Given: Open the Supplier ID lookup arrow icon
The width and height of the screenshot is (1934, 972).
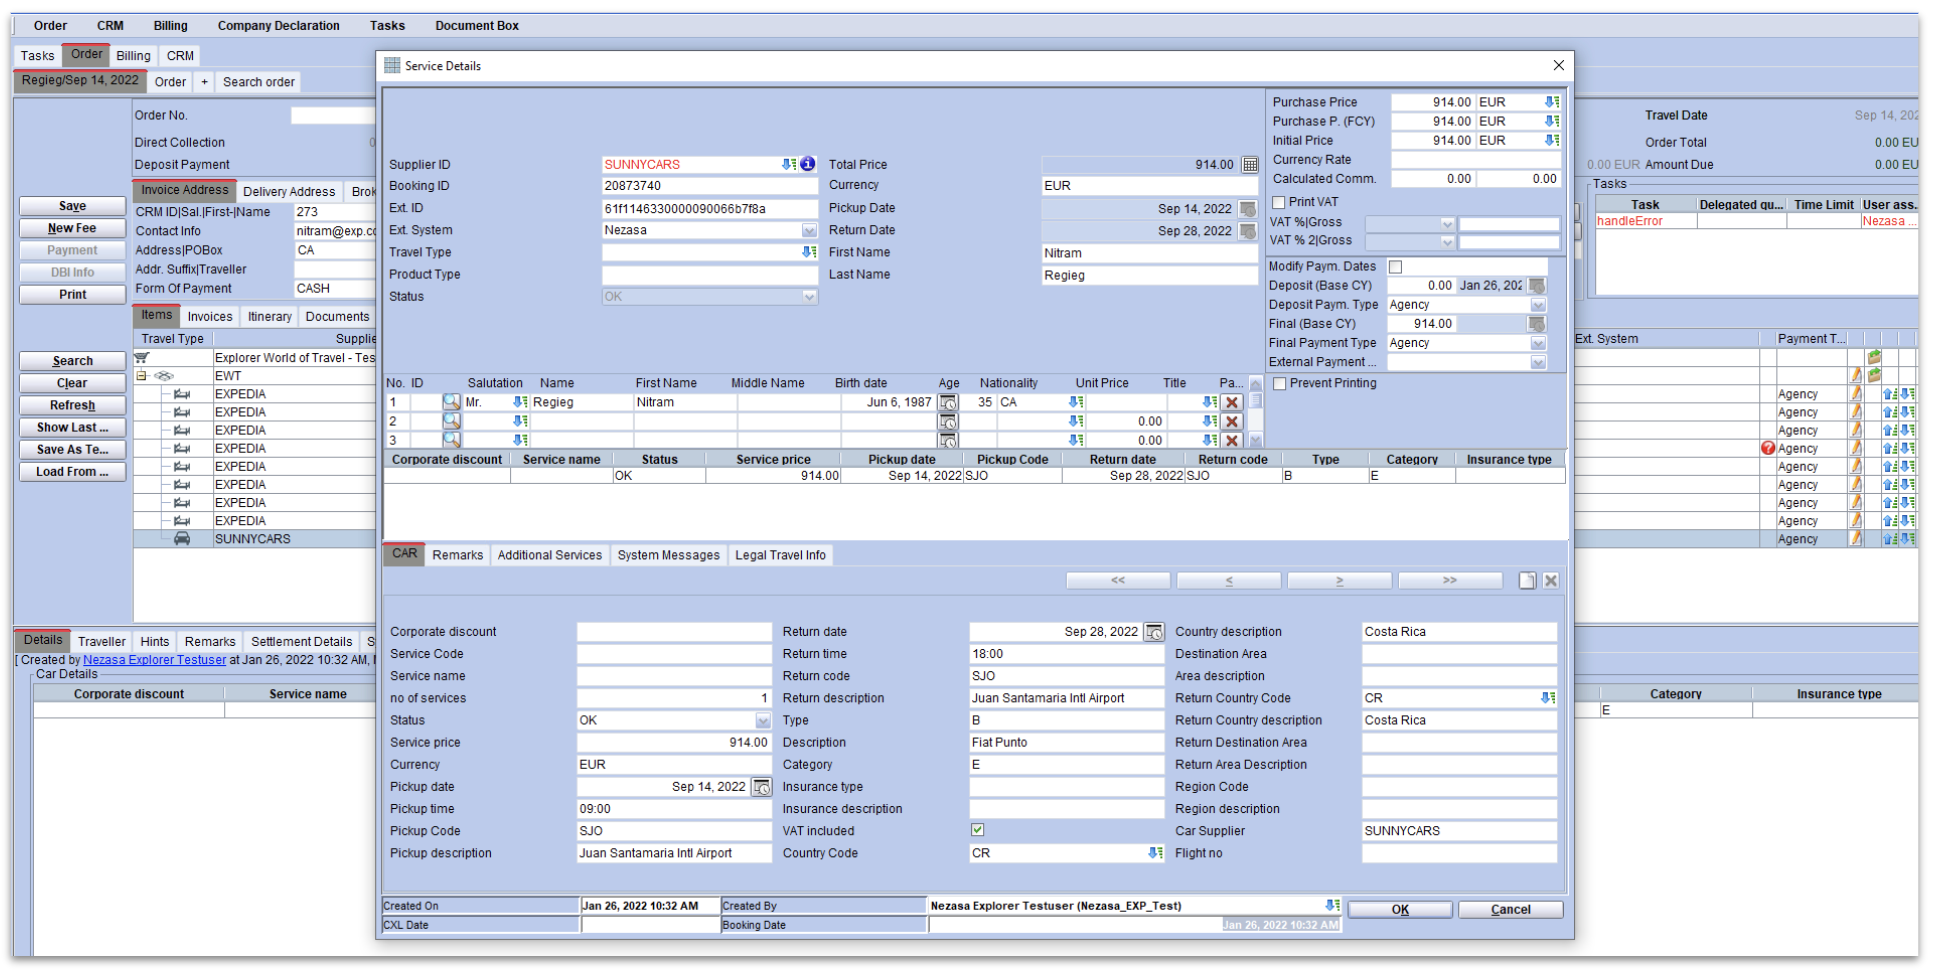Looking at the screenshot, I should (789, 164).
